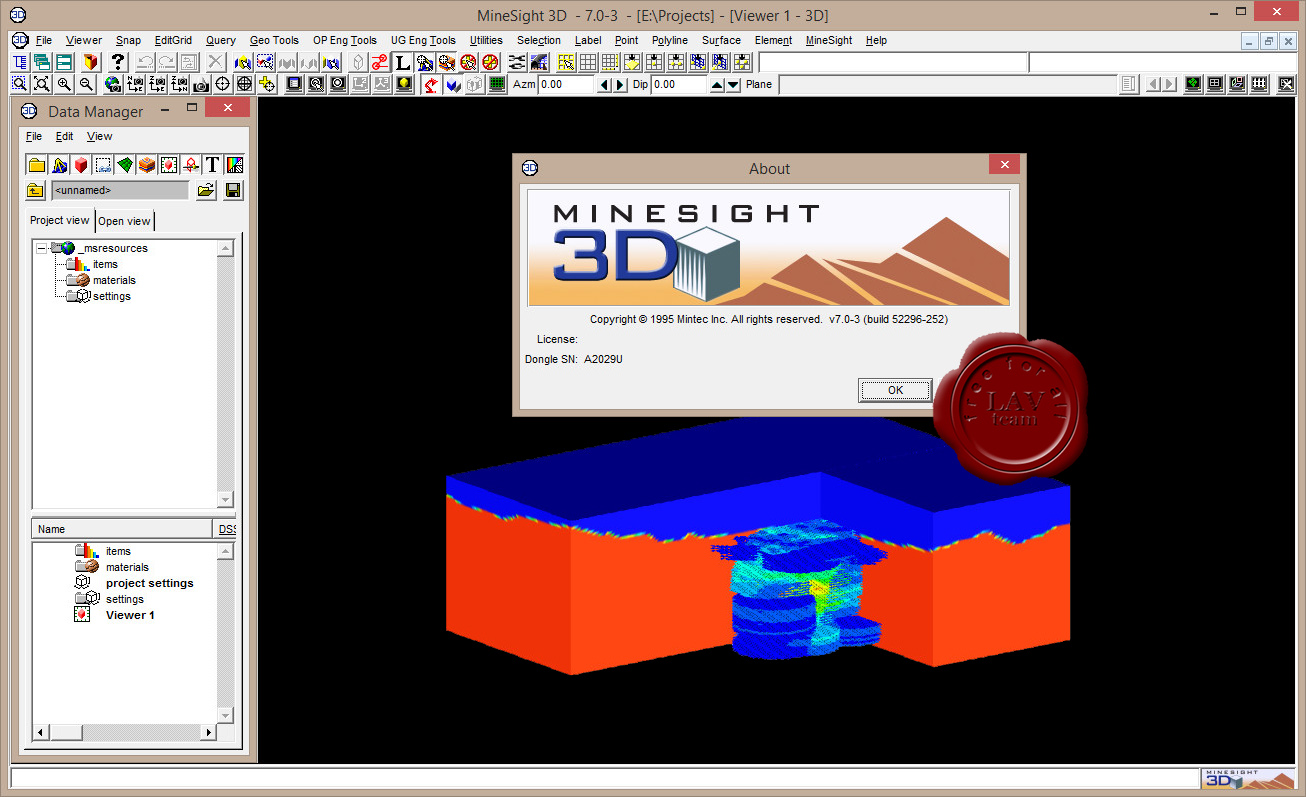1306x797 pixels.
Task: Click the first tree-list icon in top toolbar
Action: click(19, 62)
